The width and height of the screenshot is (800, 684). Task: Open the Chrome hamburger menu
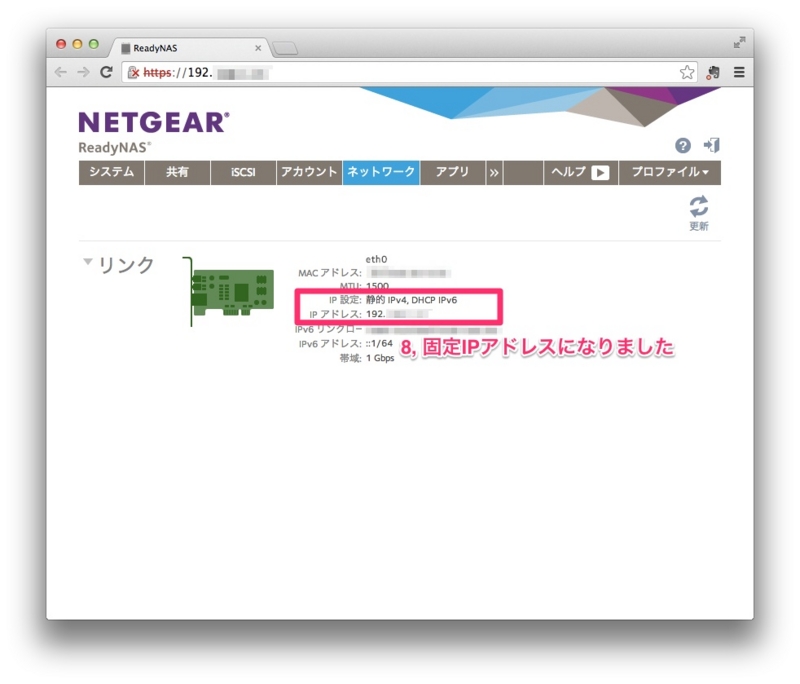click(x=739, y=72)
